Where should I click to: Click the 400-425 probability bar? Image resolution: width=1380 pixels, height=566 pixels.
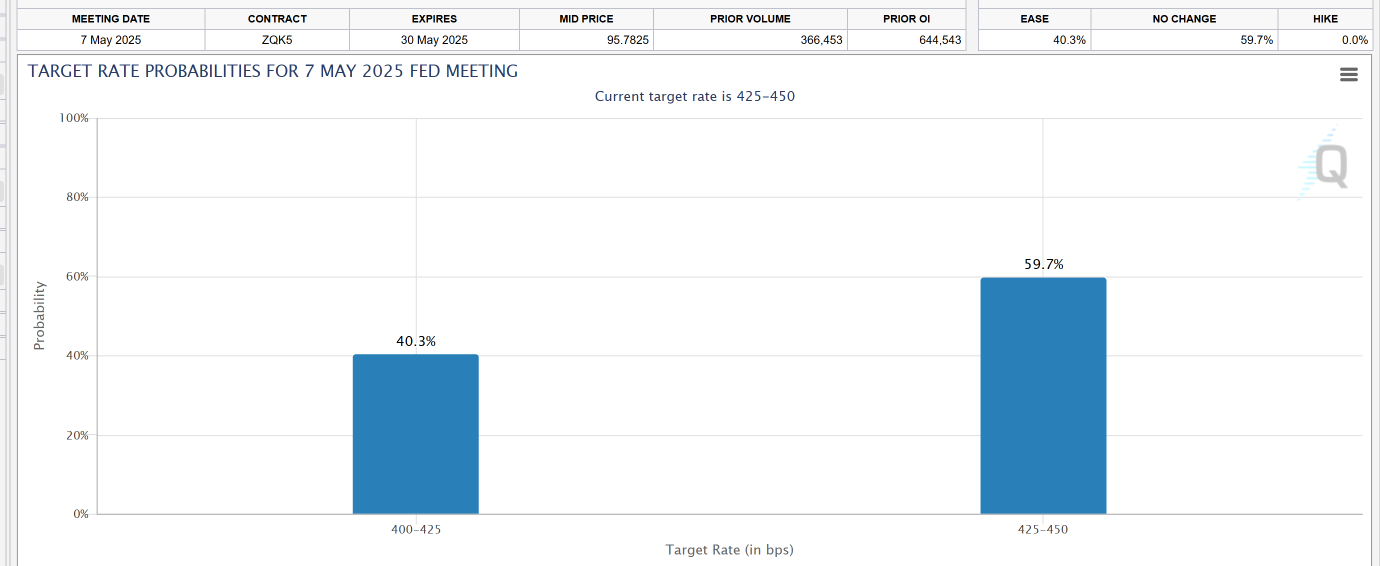point(416,434)
